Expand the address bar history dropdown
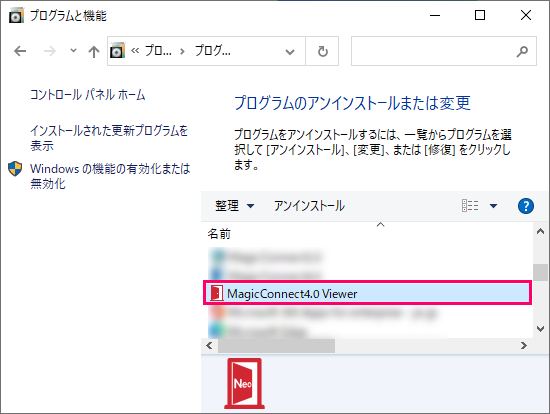This screenshot has height=414, width=550. pos(290,52)
